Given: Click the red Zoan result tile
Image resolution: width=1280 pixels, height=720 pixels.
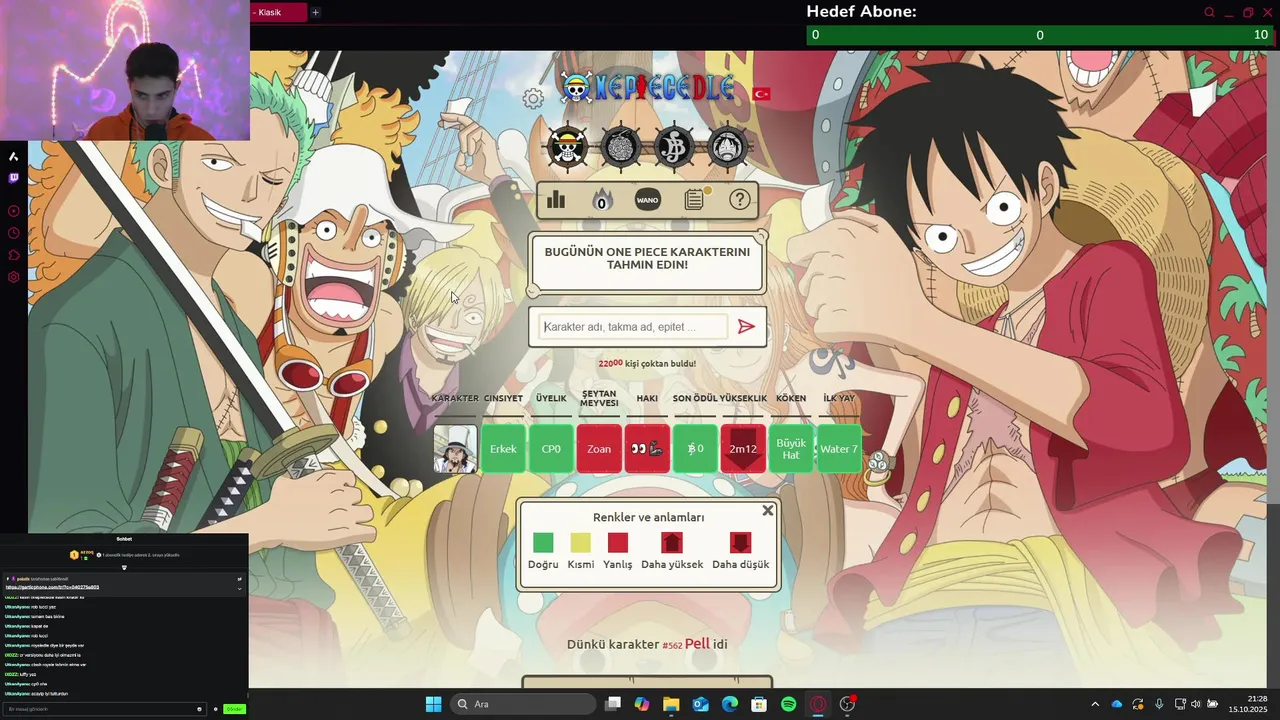Looking at the screenshot, I should click(x=599, y=449).
